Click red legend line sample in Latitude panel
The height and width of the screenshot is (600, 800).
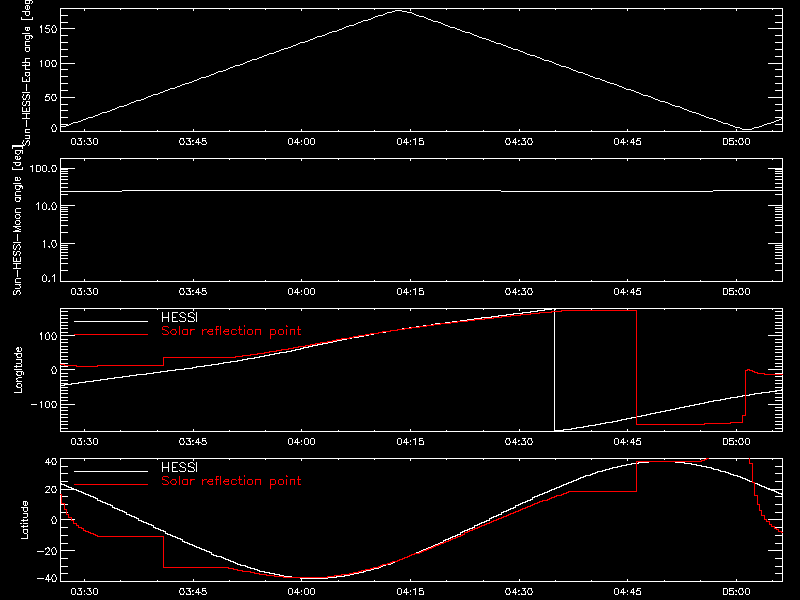[111, 485]
